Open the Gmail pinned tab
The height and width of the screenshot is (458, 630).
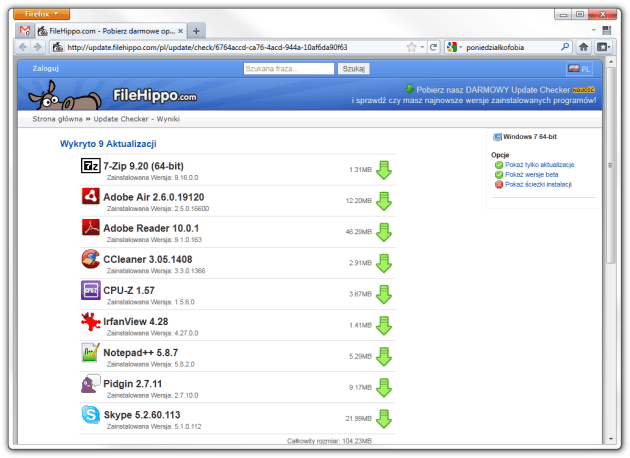(25, 31)
